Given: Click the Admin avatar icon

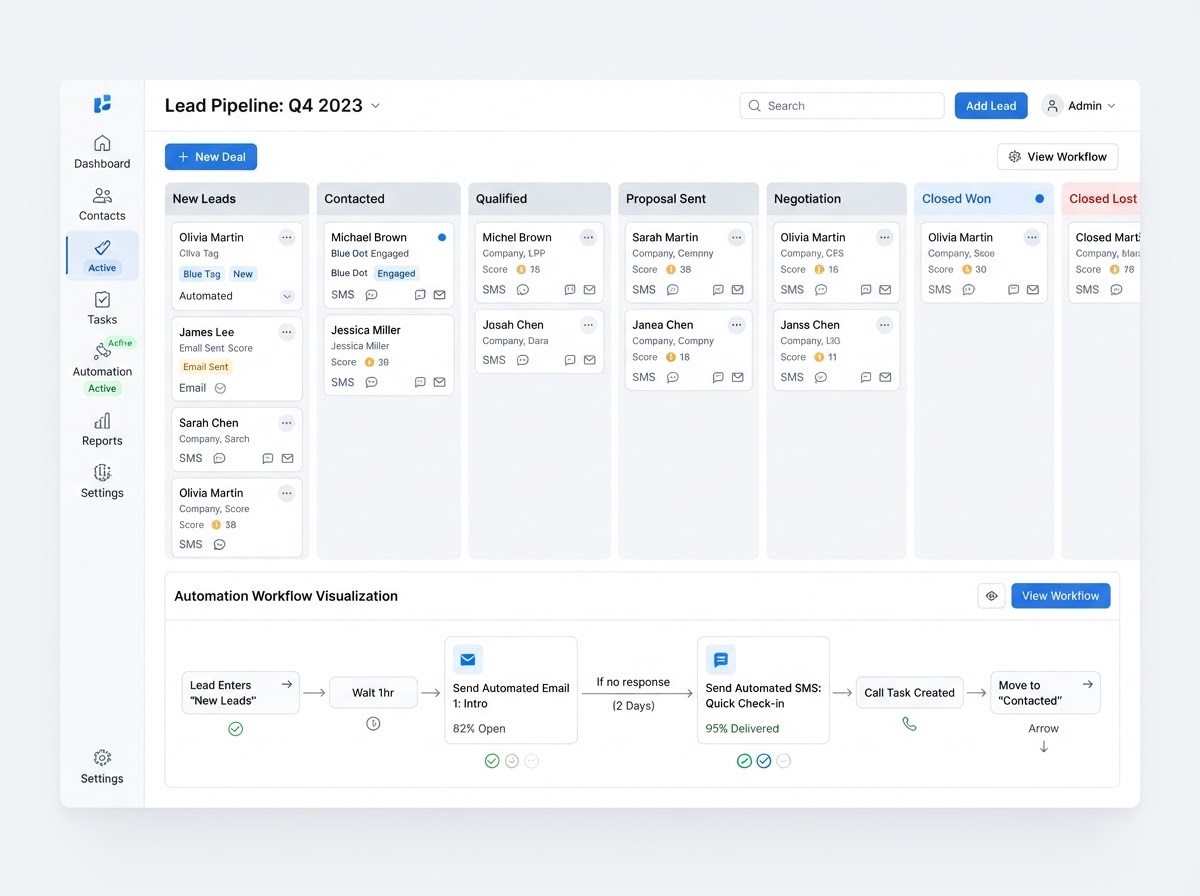Looking at the screenshot, I should pos(1052,106).
